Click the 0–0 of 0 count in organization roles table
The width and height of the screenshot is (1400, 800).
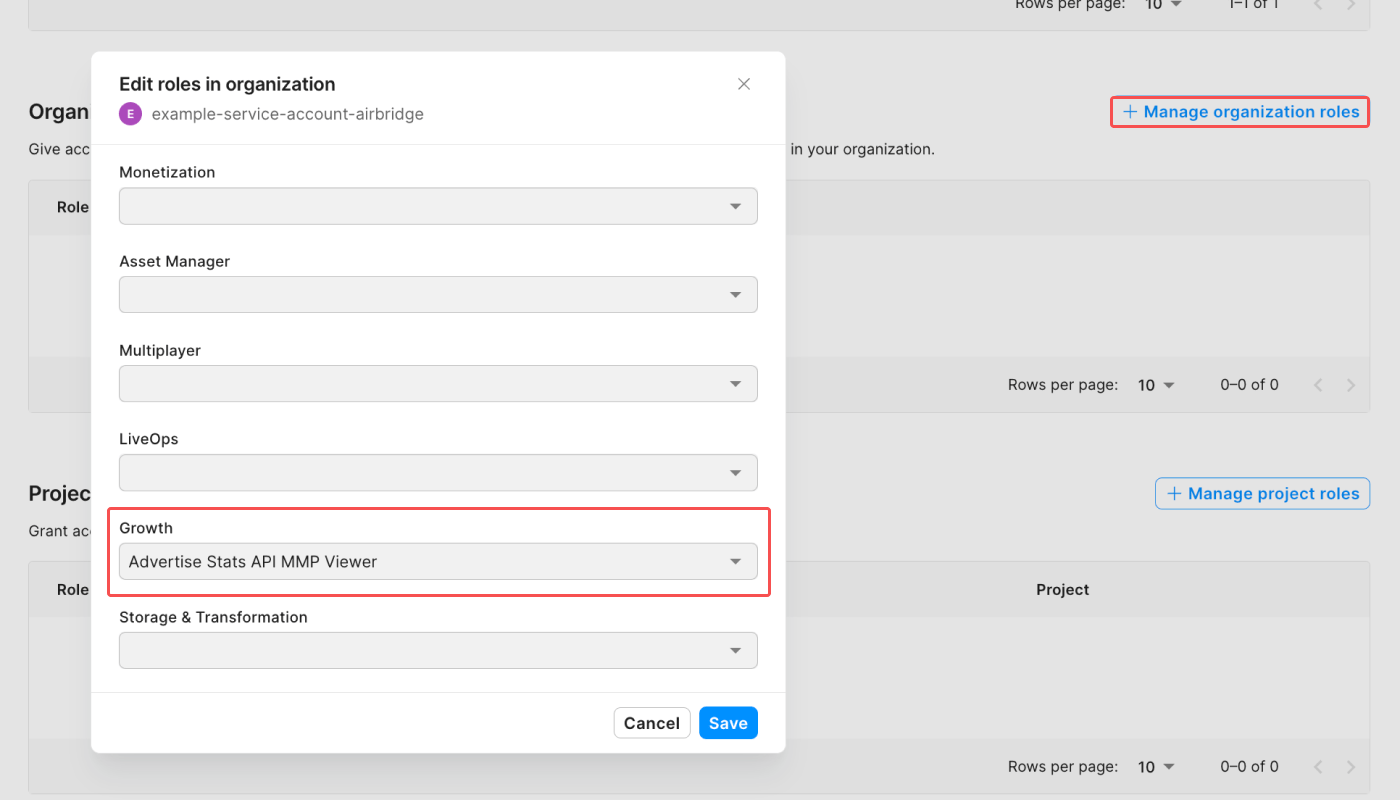tap(1249, 385)
